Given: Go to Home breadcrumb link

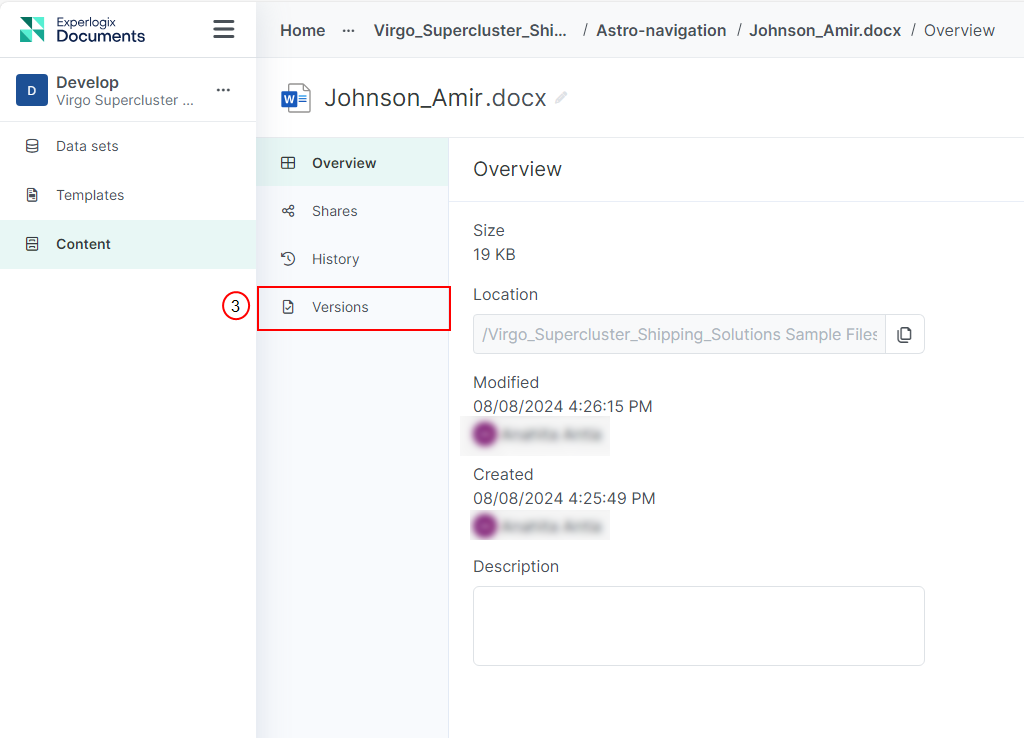Looking at the screenshot, I should 302,31.
